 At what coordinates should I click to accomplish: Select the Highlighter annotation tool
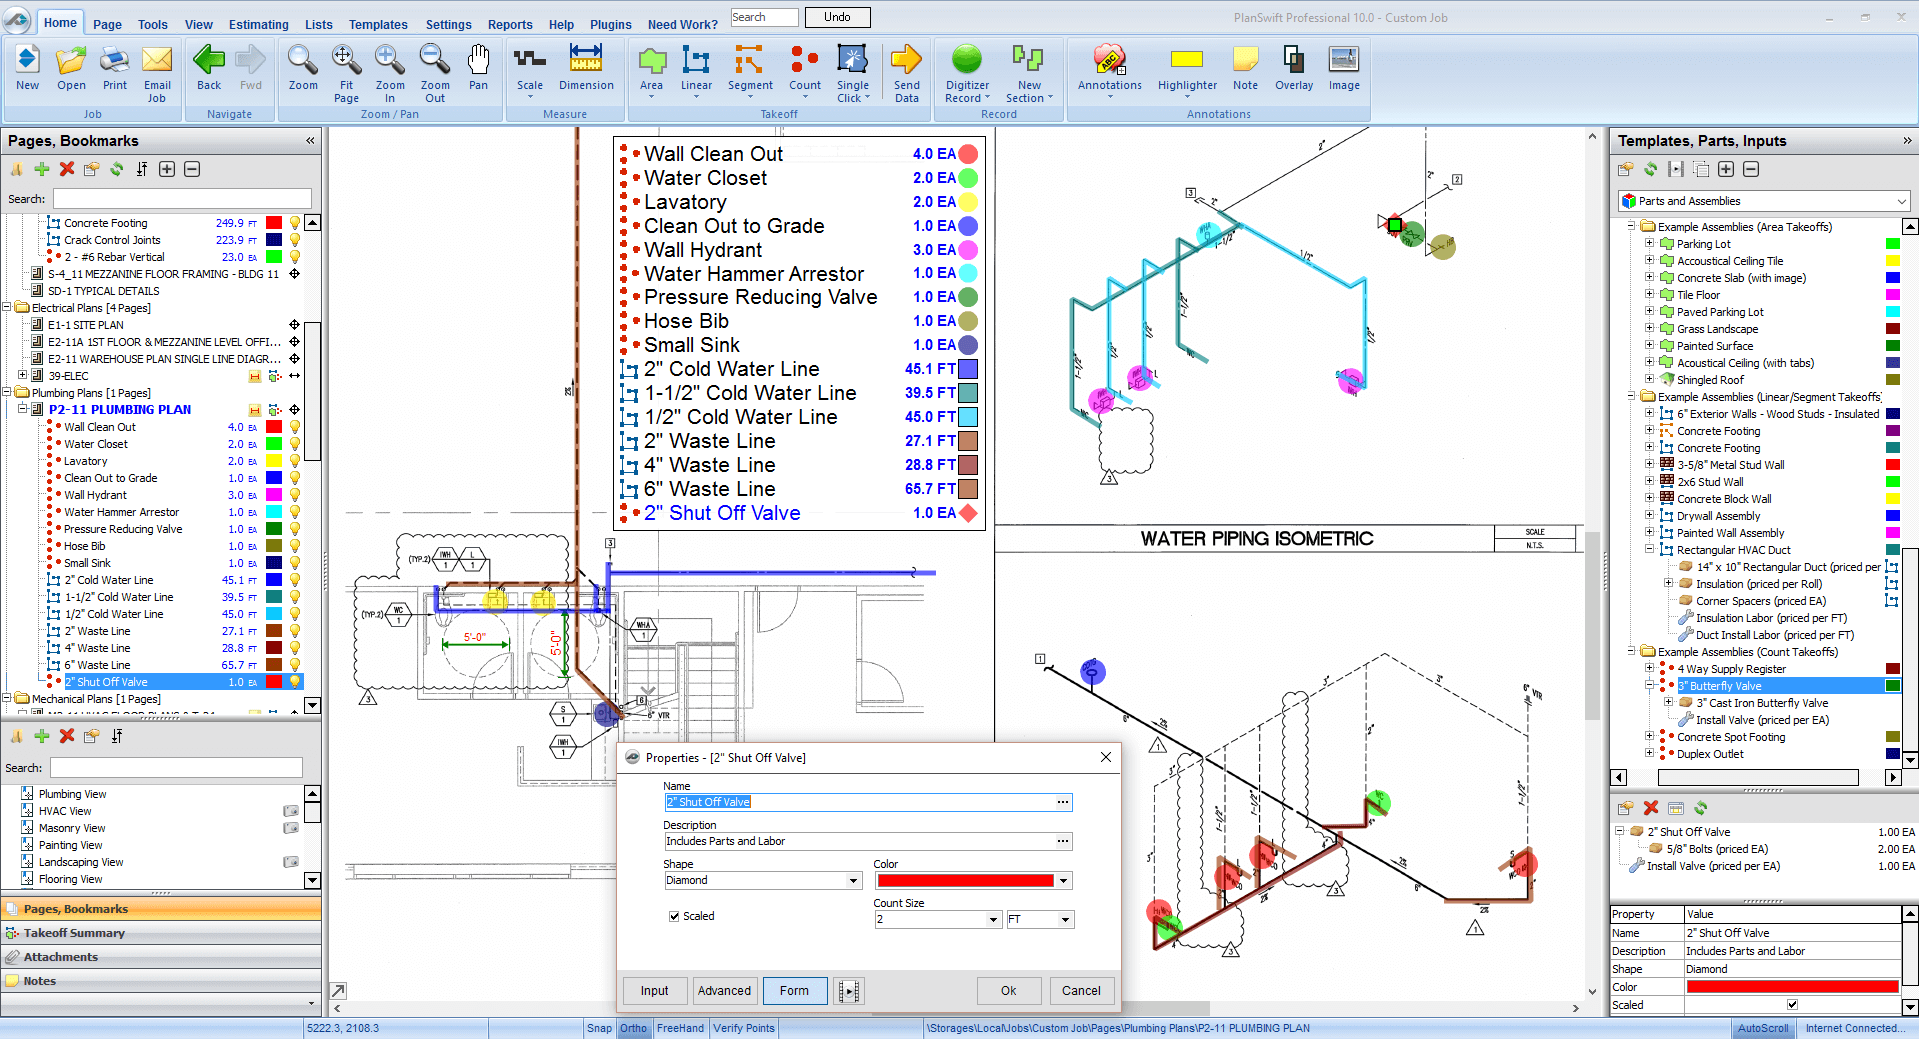tap(1186, 70)
